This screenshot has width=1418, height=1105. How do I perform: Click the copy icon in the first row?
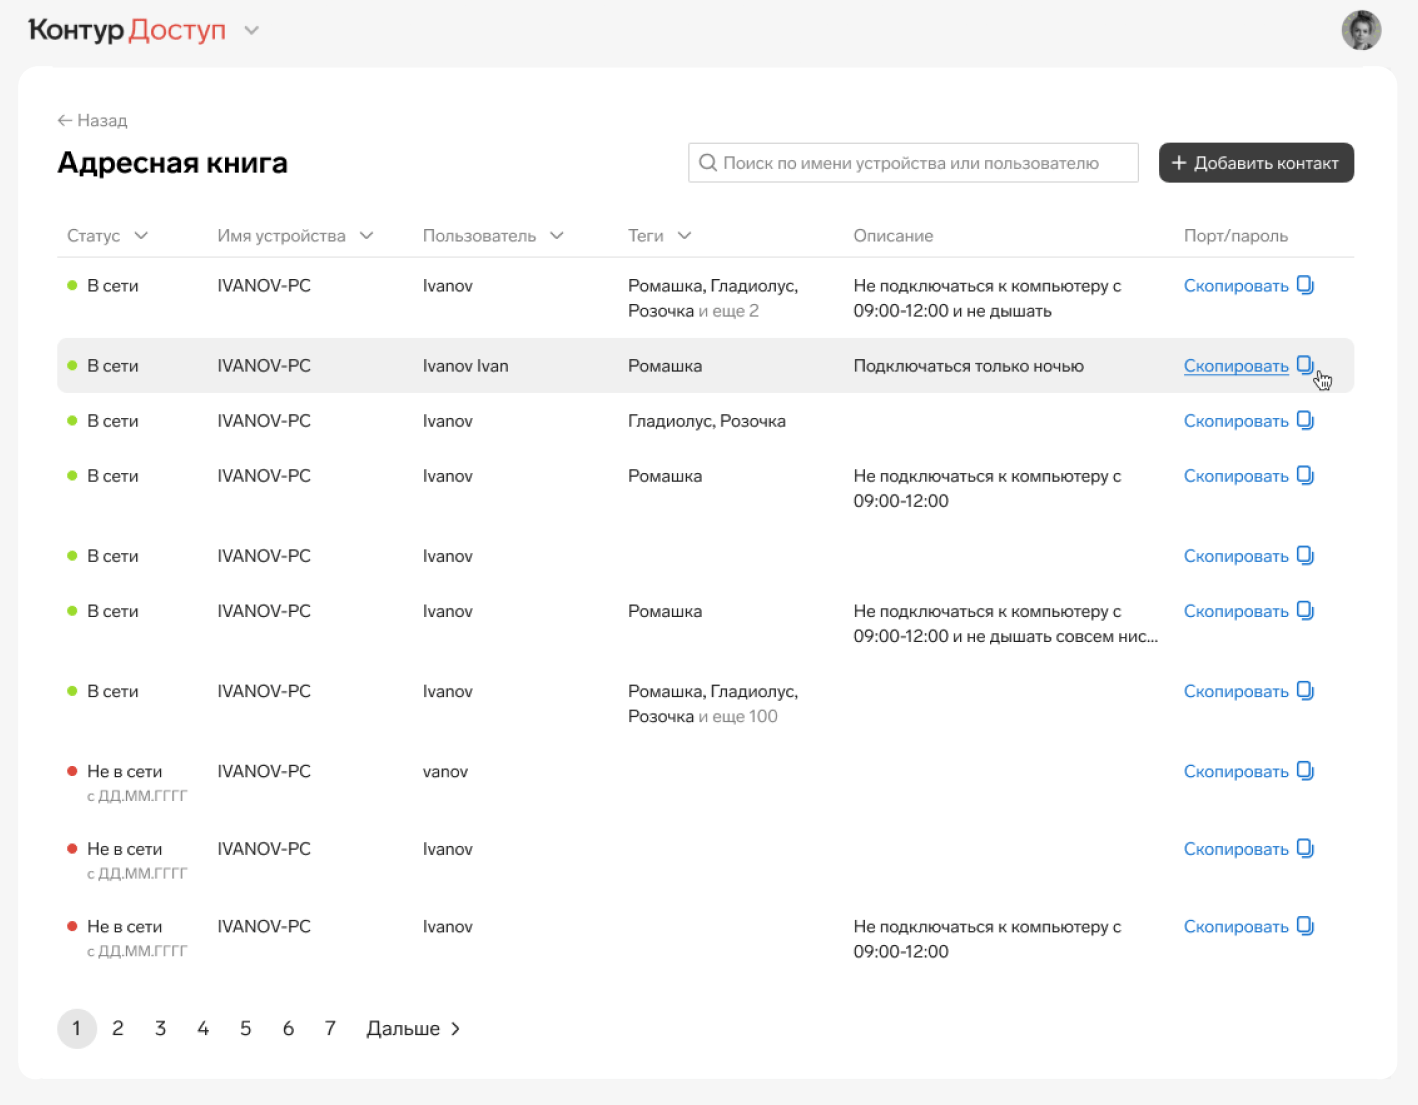(1305, 285)
